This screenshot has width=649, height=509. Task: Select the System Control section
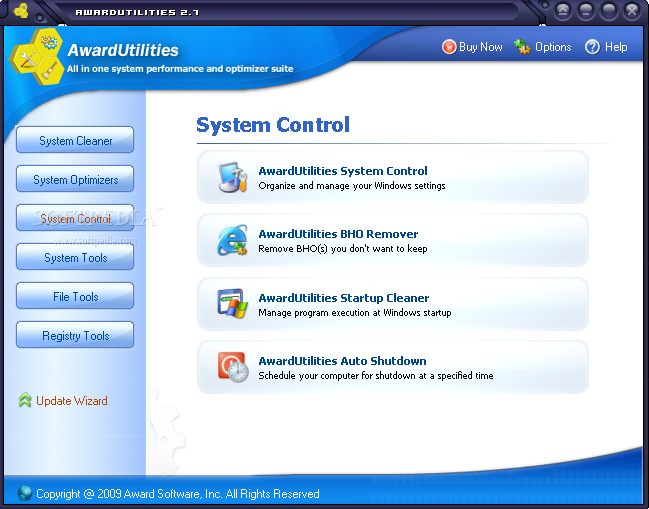pyautogui.click(x=75, y=218)
